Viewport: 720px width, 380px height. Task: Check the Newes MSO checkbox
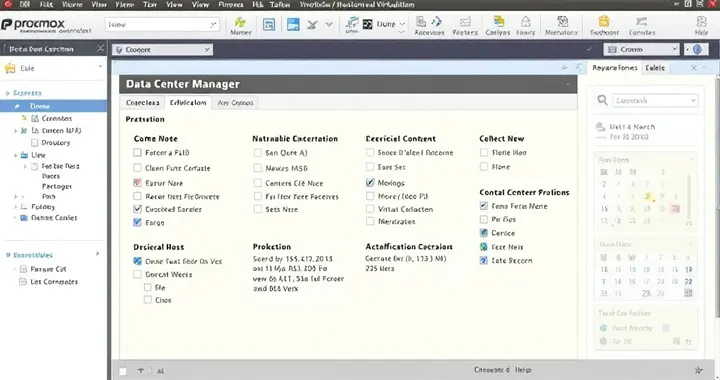point(258,168)
